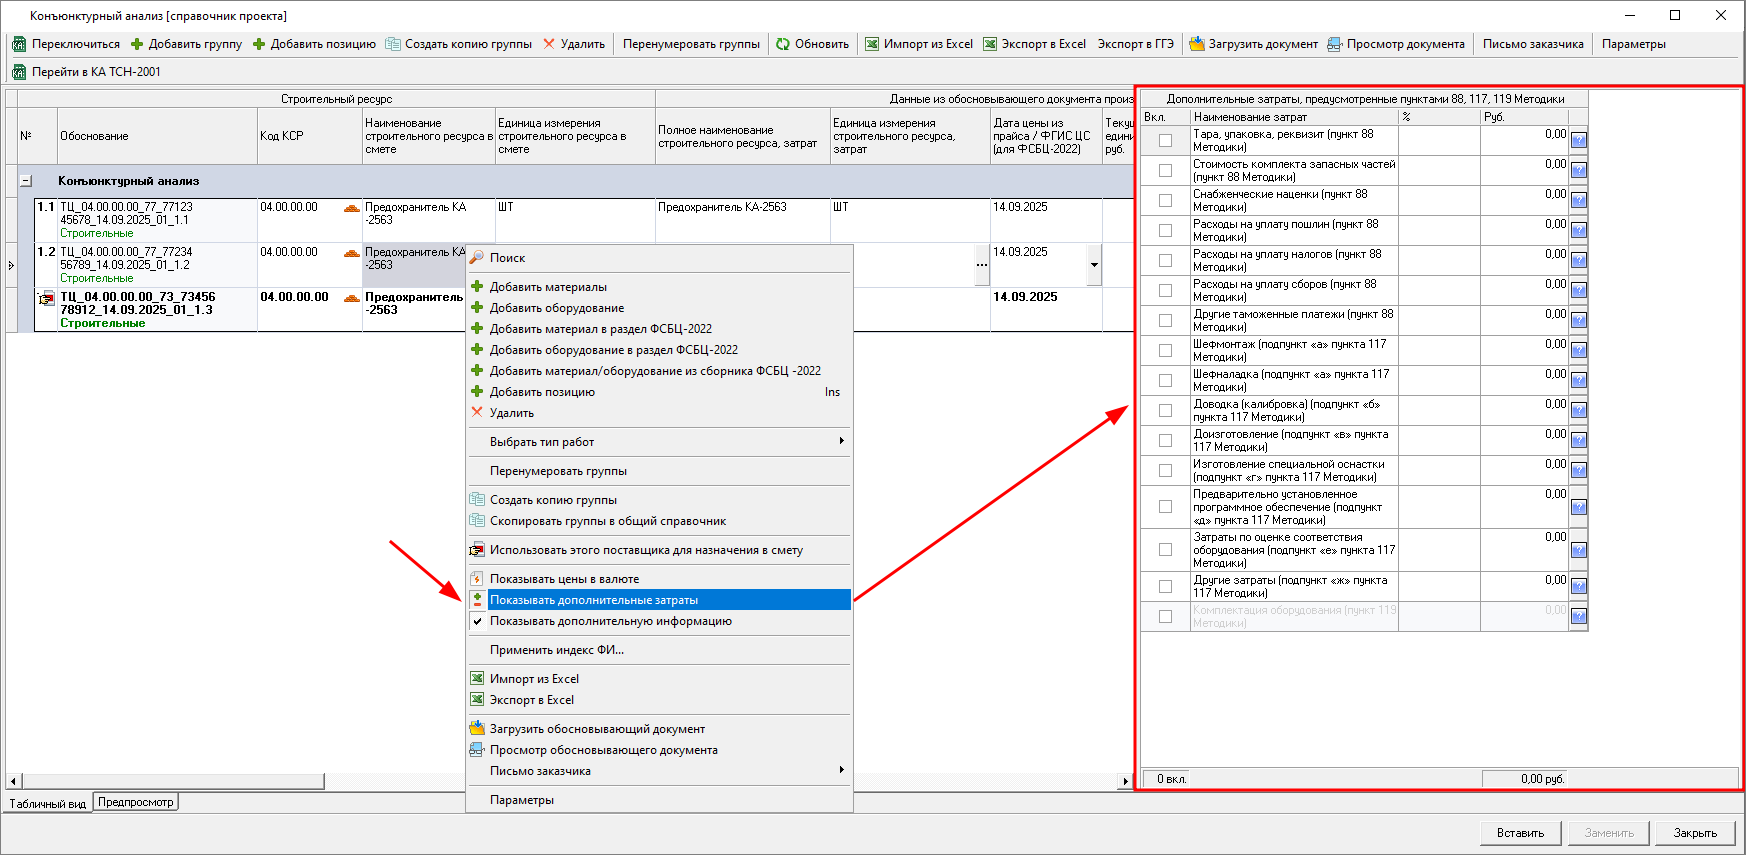Collapse the Конъюнктурный анализ group
Screen dimensions: 1746x855
click(x=26, y=181)
